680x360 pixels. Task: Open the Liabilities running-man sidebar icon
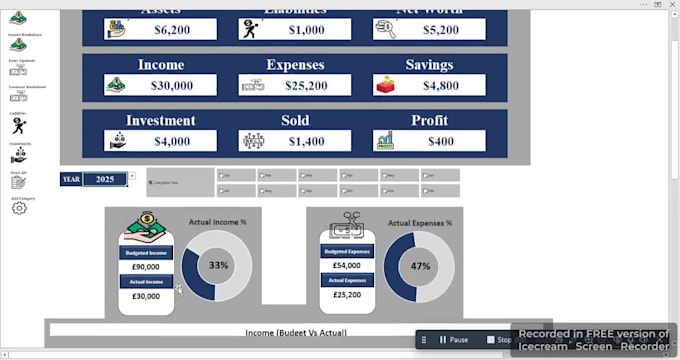[x=19, y=126]
